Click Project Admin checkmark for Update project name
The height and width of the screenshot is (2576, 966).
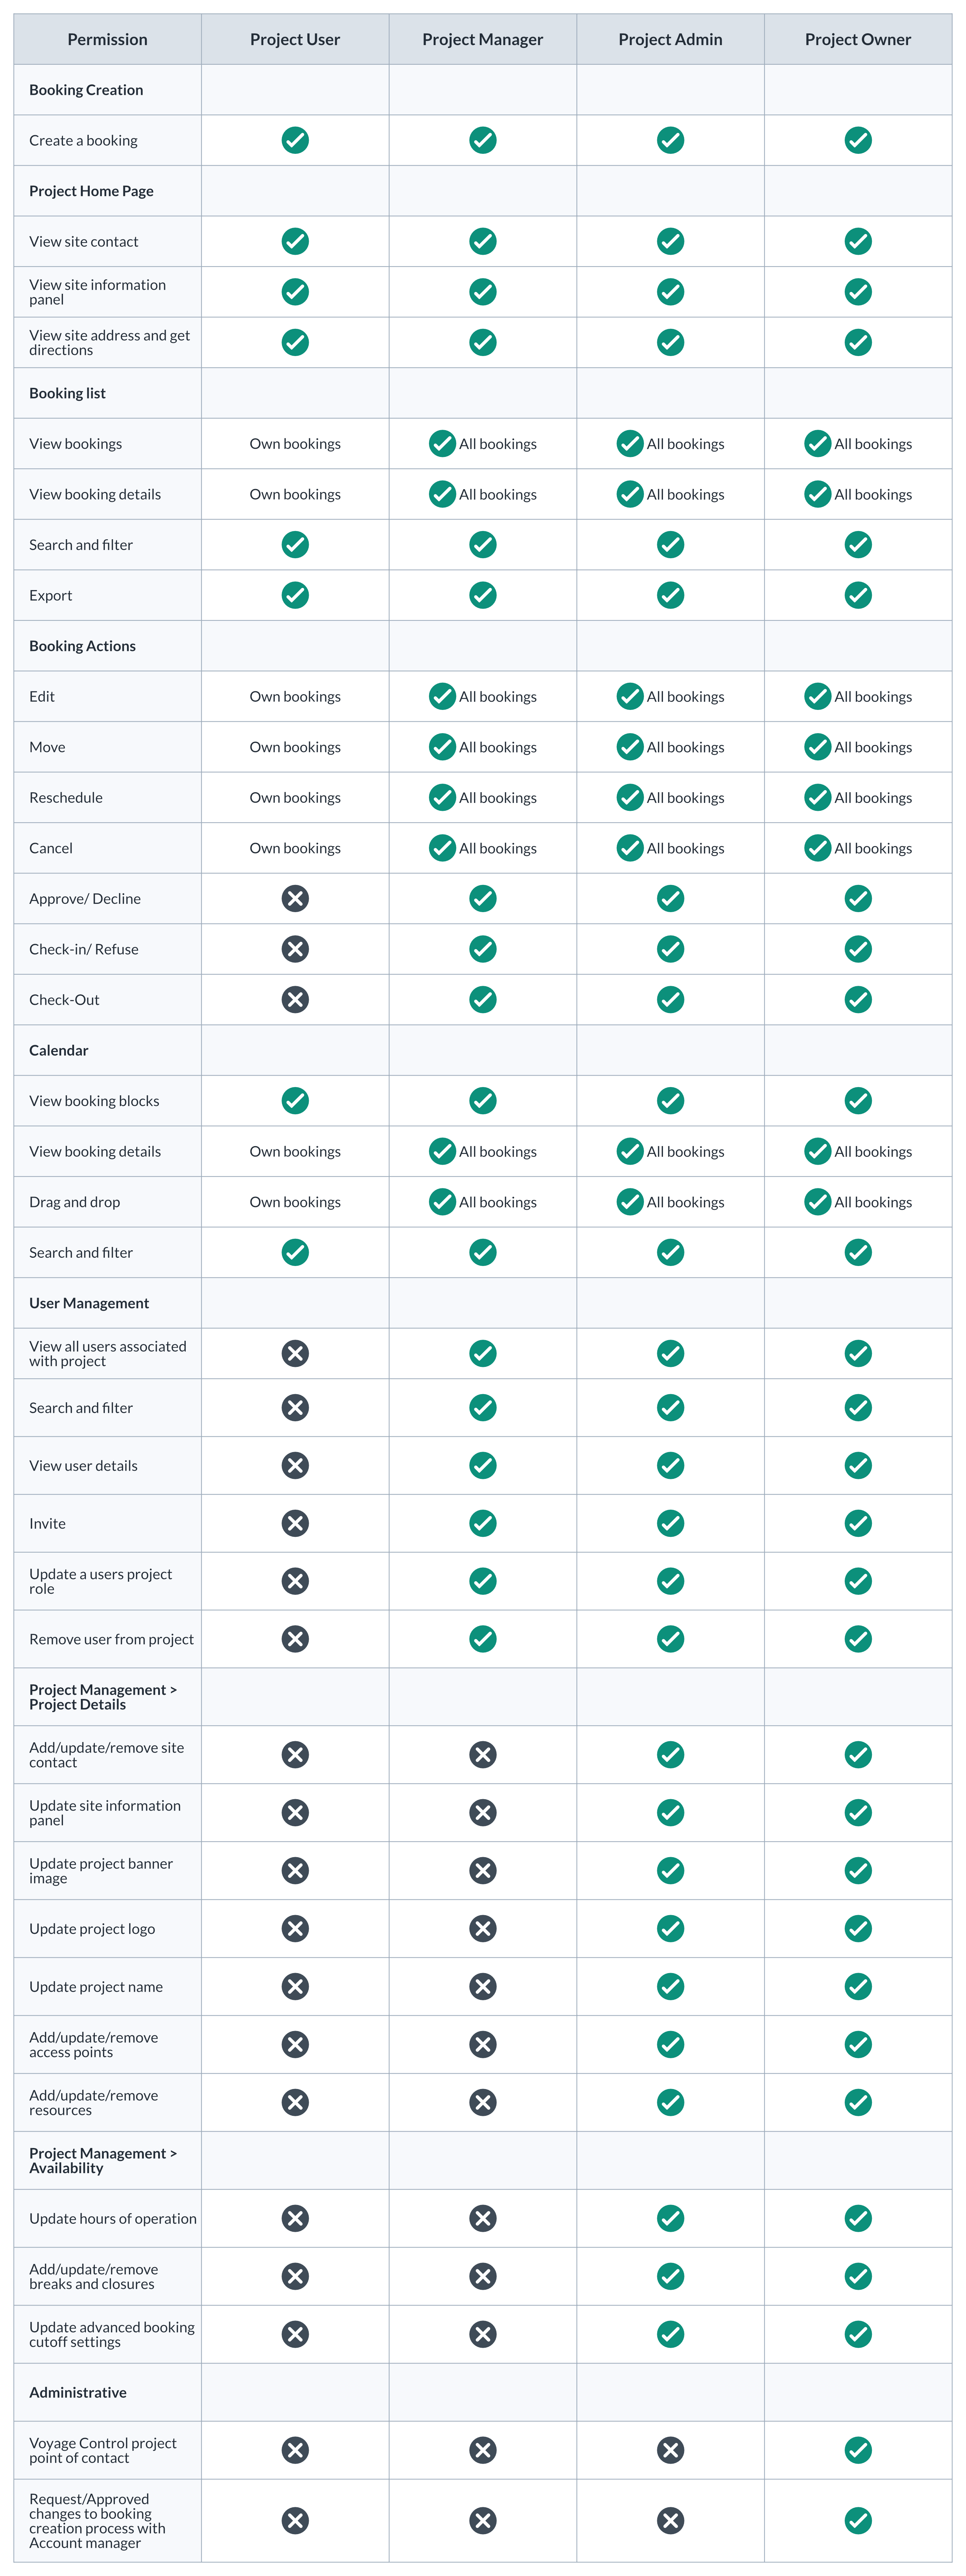[x=670, y=1986]
